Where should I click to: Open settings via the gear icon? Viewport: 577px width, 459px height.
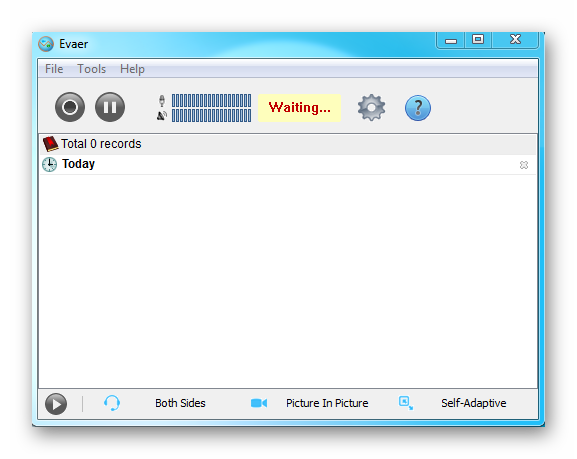pyautogui.click(x=372, y=107)
